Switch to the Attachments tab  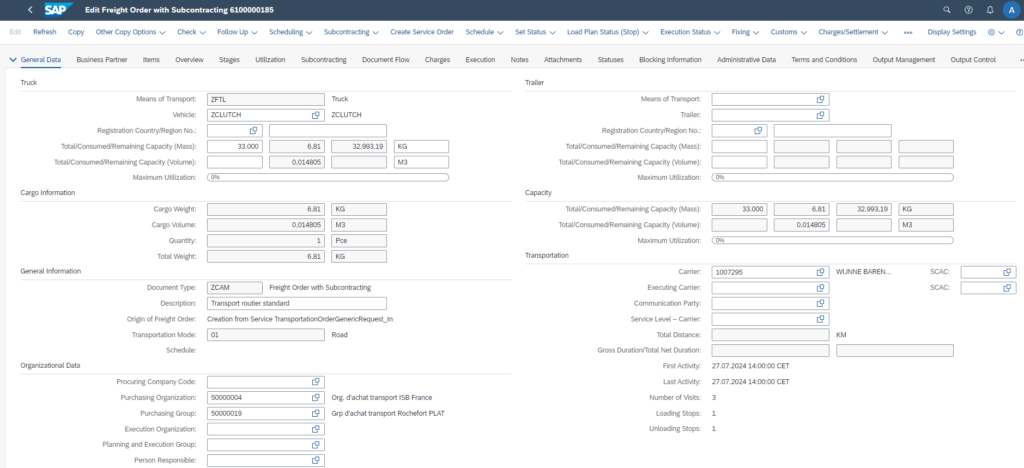coord(563,60)
